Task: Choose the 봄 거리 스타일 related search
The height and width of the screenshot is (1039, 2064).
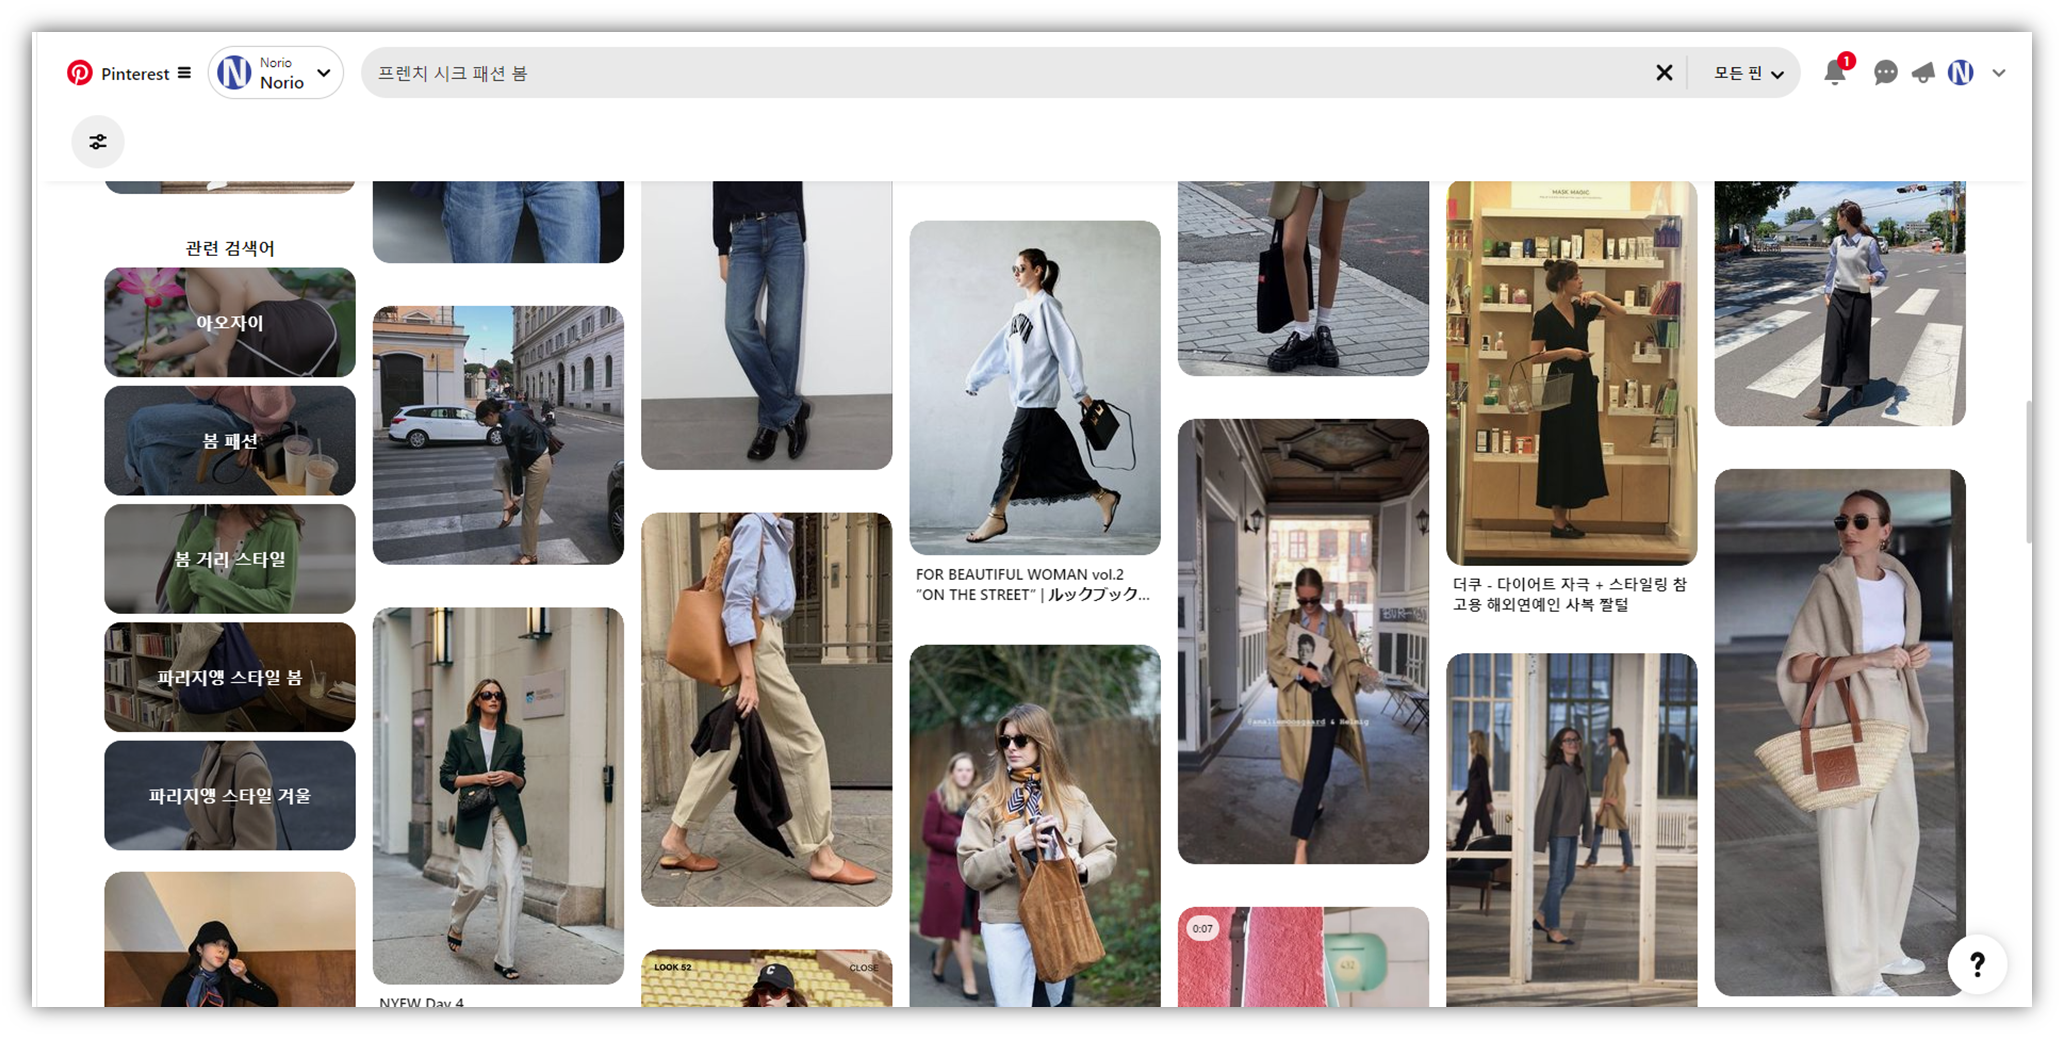Action: click(230, 559)
